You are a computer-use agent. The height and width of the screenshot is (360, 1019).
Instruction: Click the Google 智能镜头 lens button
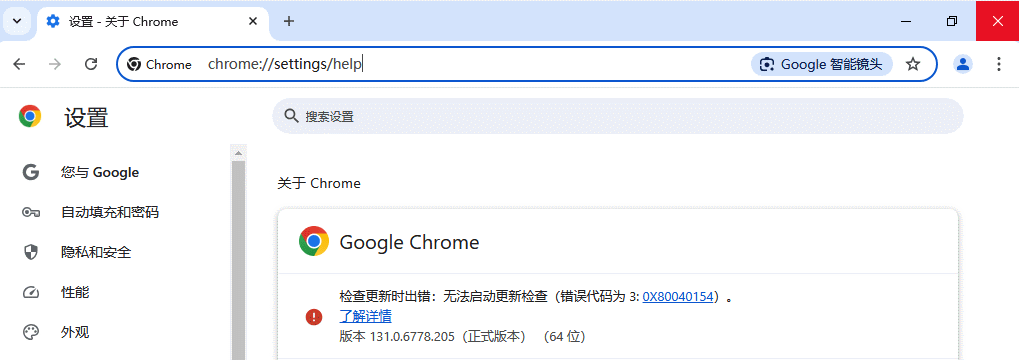[x=822, y=64]
